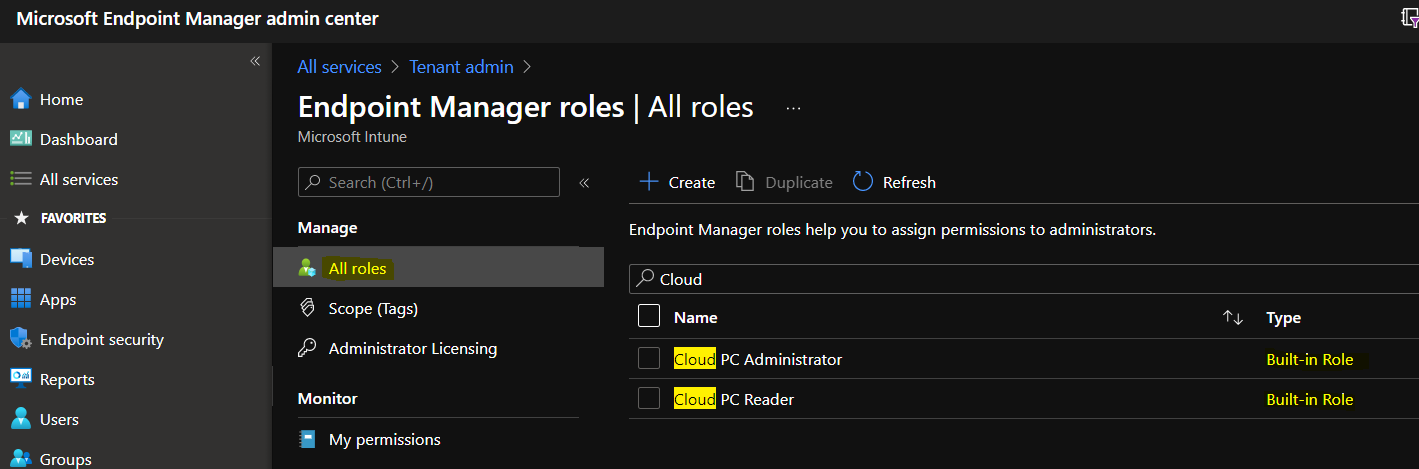The image size is (1419, 469).
Task: Open Cloud PC Reader role
Action: pyautogui.click(x=734, y=399)
